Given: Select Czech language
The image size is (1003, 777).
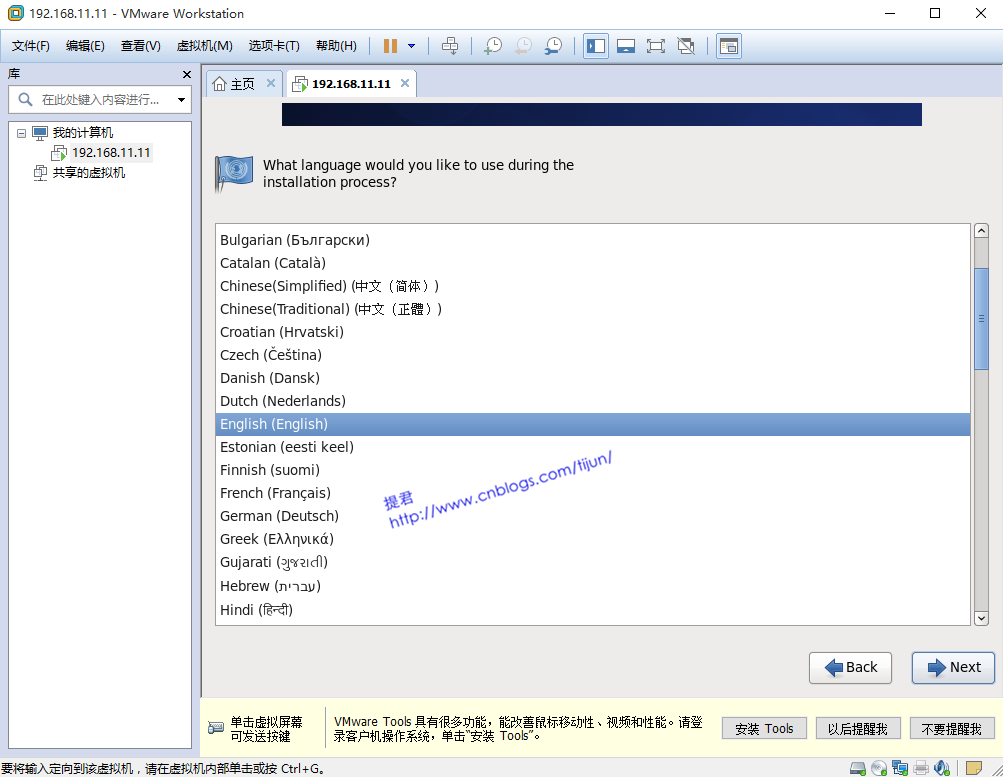Looking at the screenshot, I should point(592,355).
